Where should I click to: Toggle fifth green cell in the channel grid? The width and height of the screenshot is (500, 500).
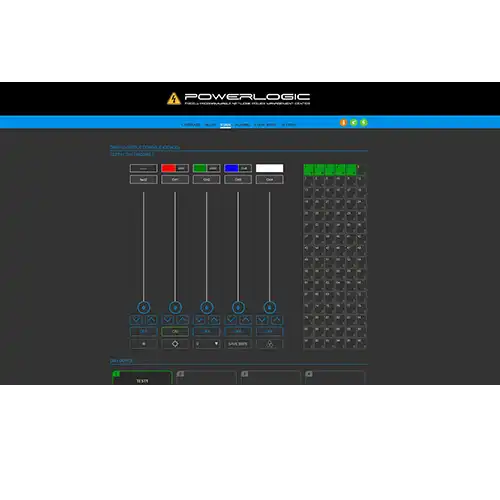pos(351,169)
